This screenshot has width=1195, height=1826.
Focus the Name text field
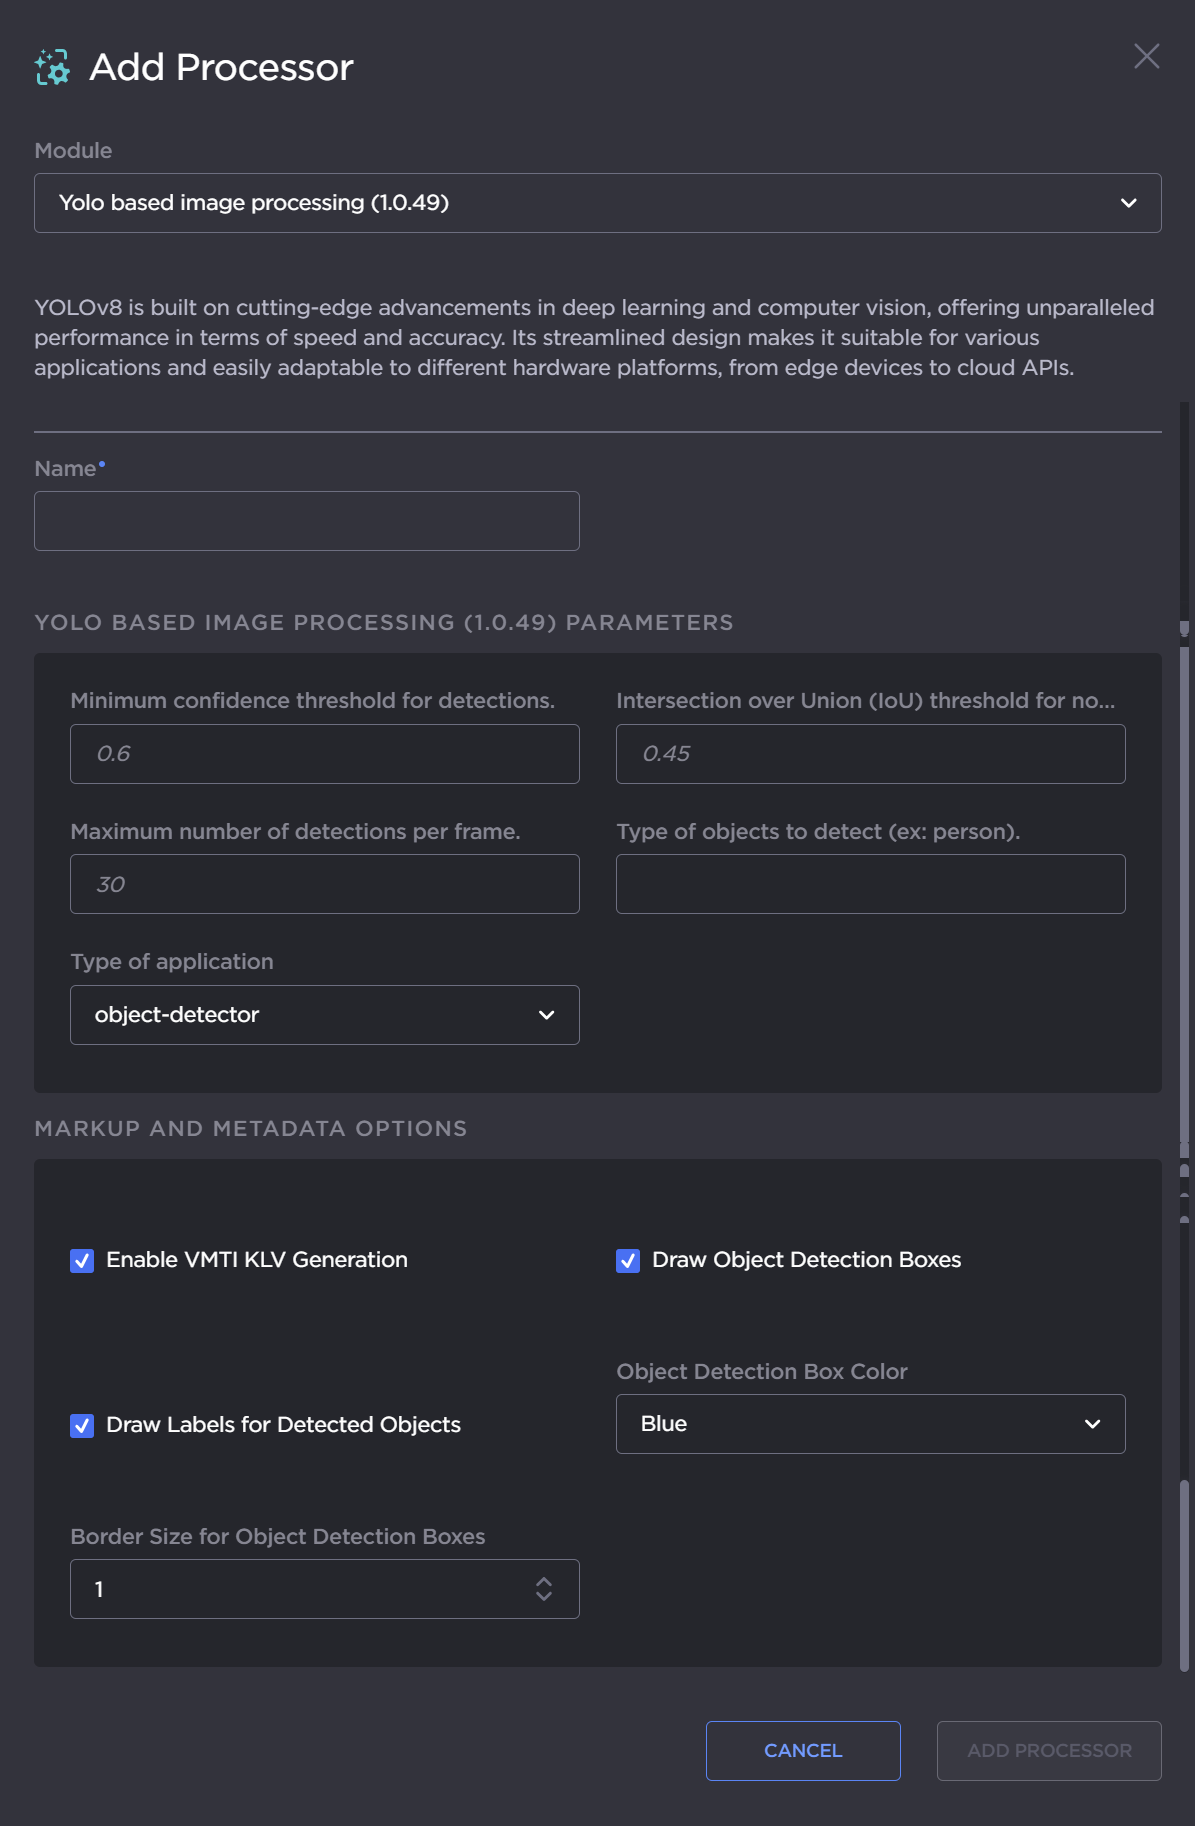pyautogui.click(x=306, y=521)
